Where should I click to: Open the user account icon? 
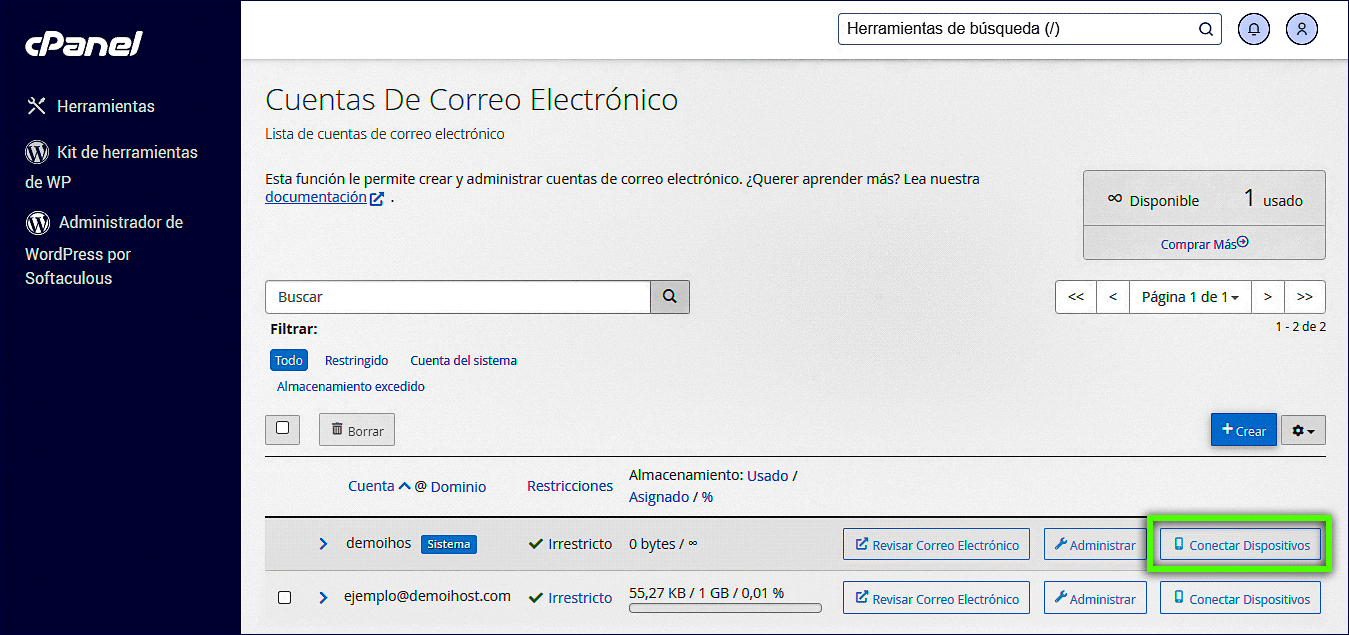(x=1301, y=29)
